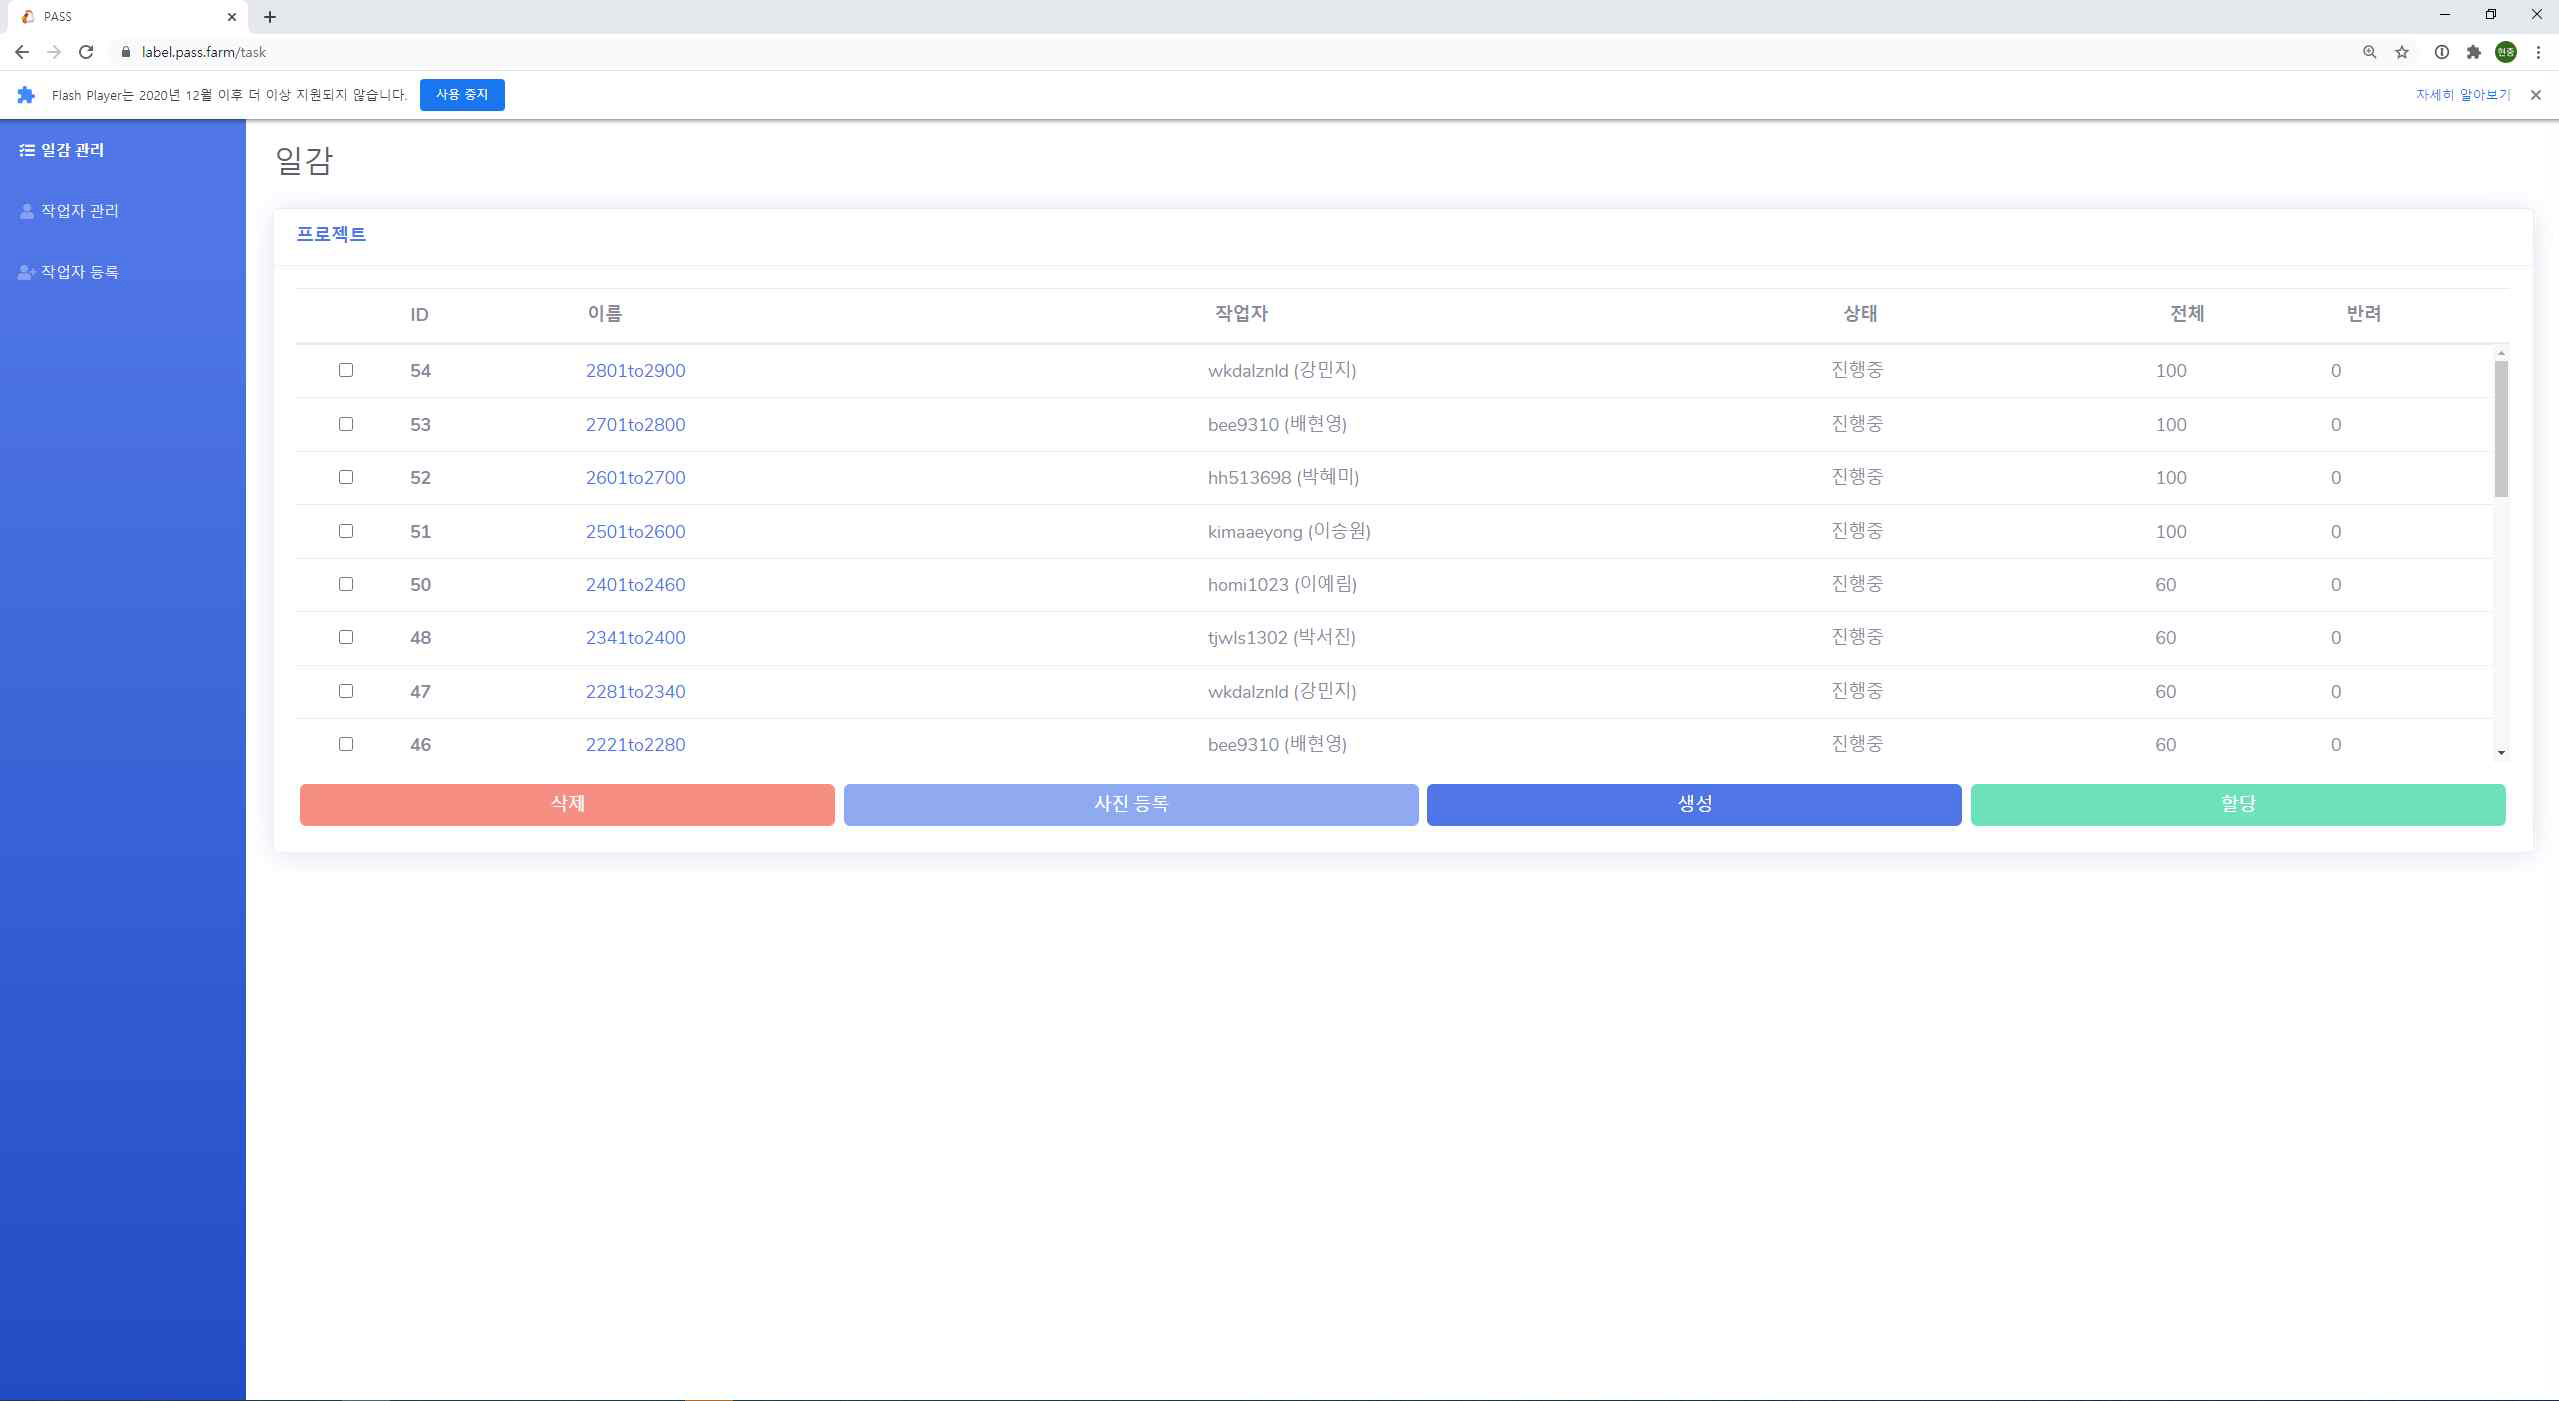Click the ID column header

coord(419,315)
